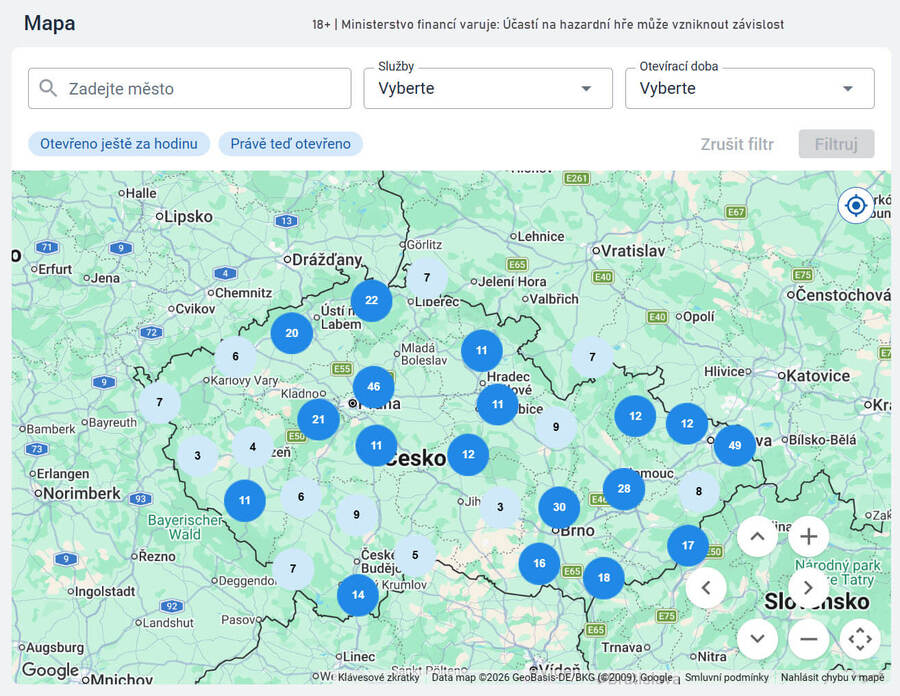Click the Filtruj button
The height and width of the screenshot is (696, 900).
(836, 144)
